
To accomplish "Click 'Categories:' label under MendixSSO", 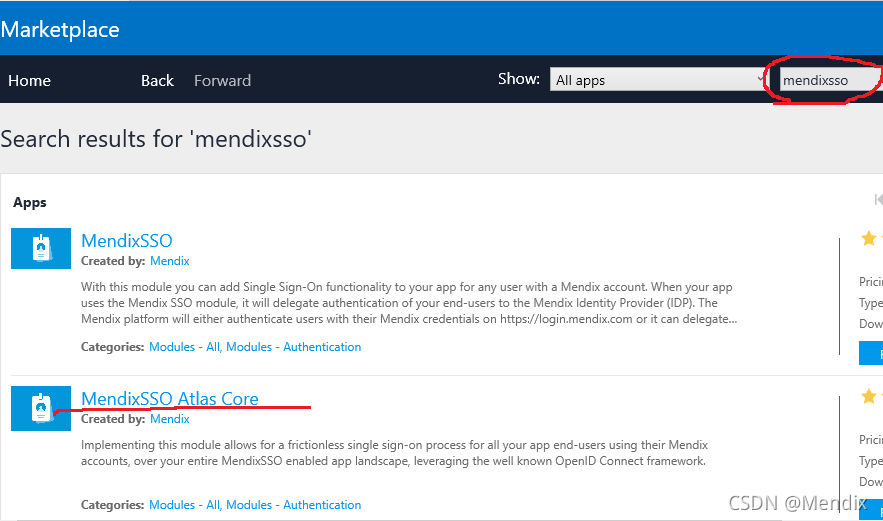I will pos(113,347).
